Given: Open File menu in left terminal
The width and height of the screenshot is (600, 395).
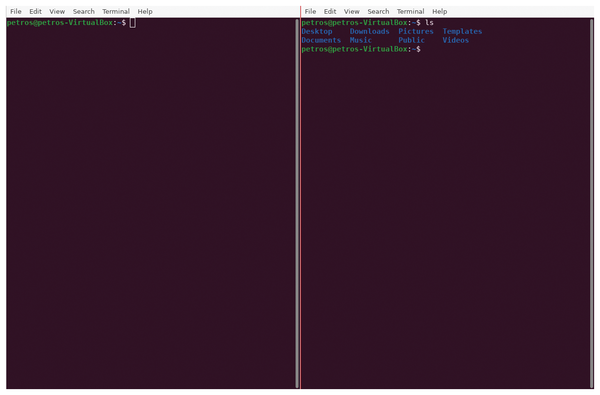Looking at the screenshot, I should click(16, 11).
